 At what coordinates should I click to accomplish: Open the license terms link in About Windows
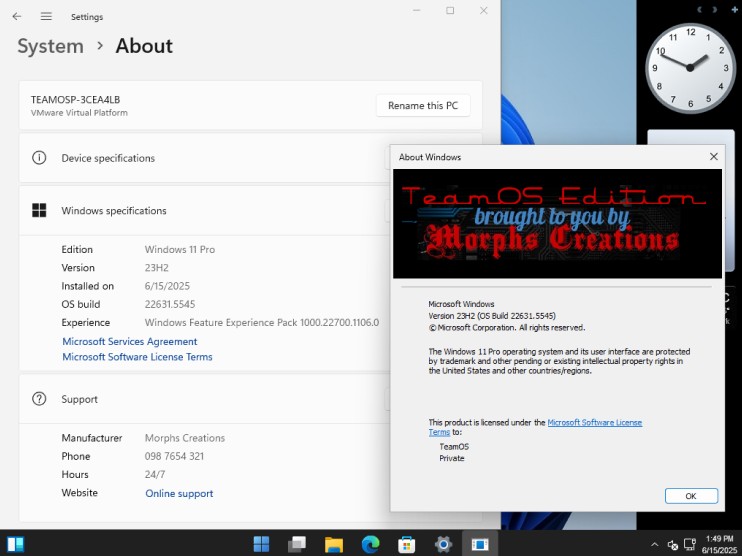pos(594,423)
